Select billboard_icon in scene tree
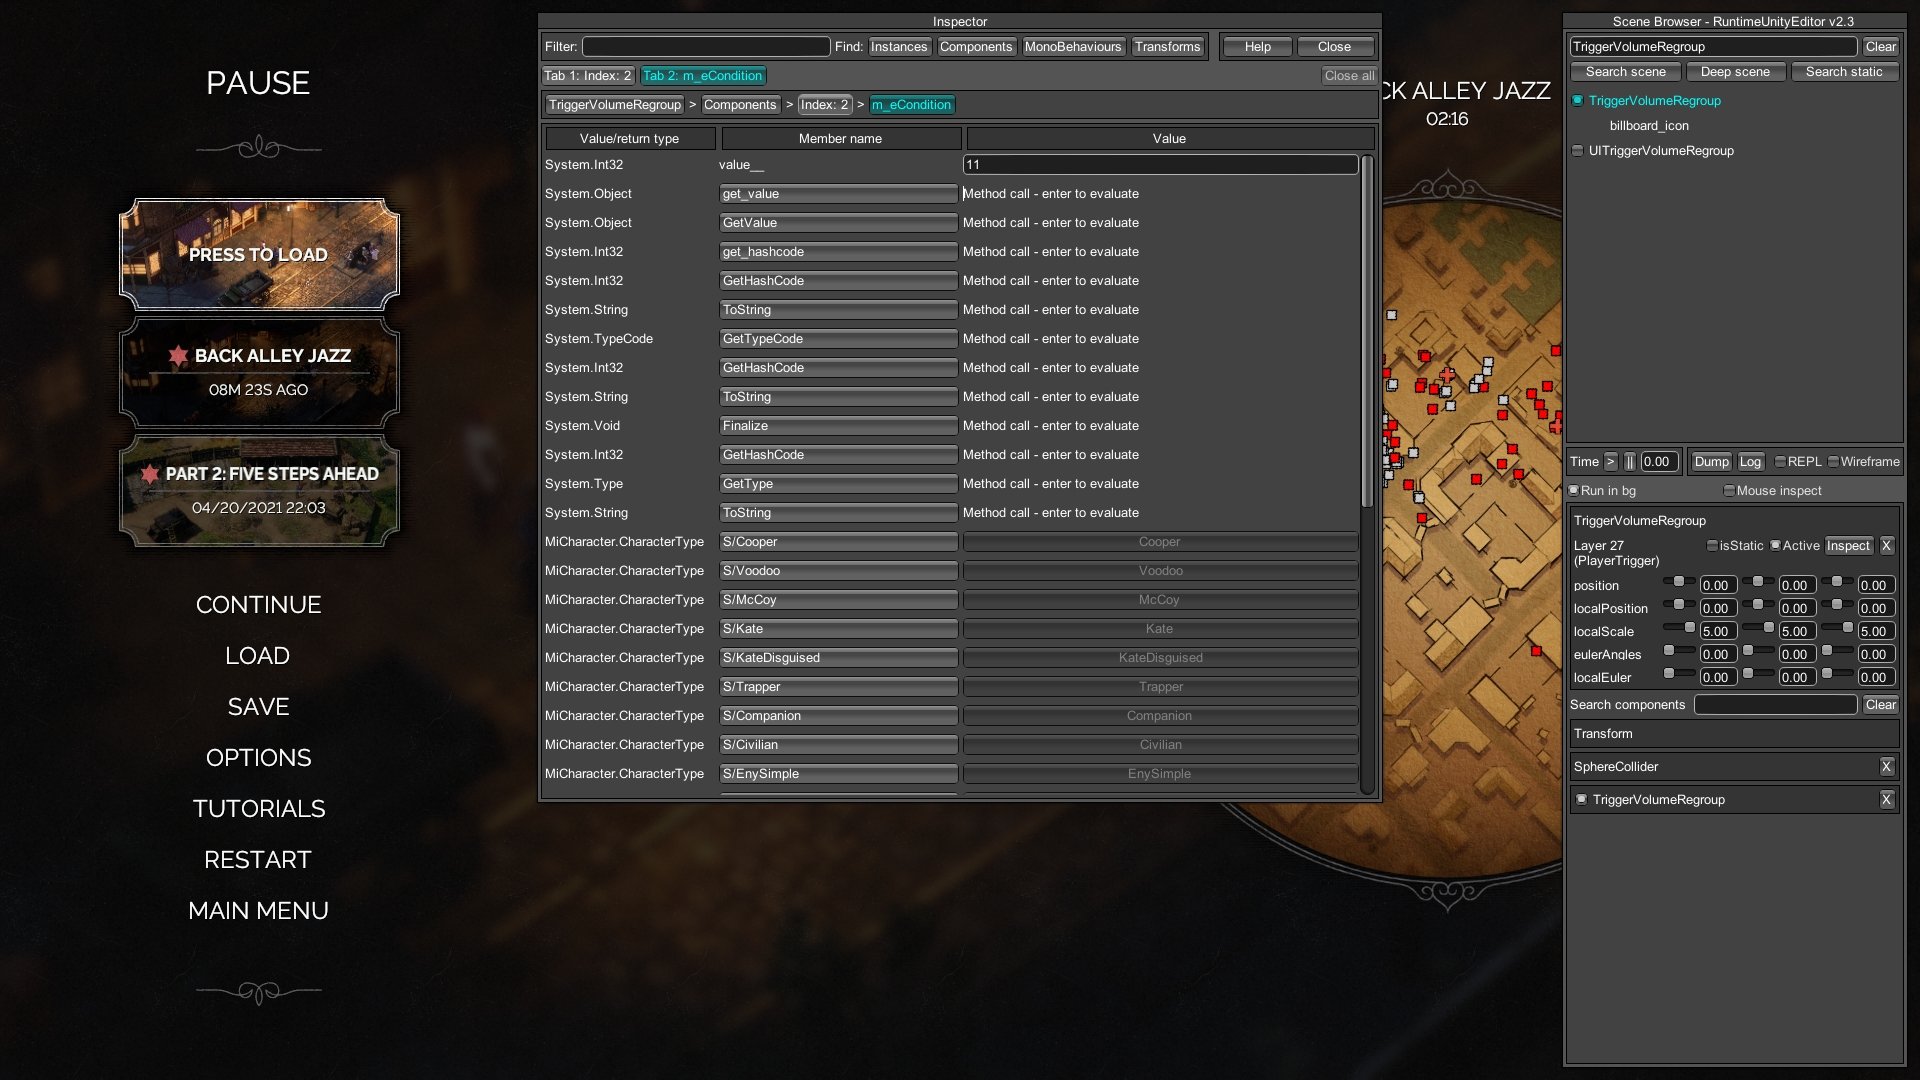1920x1080 pixels. [x=1648, y=125]
